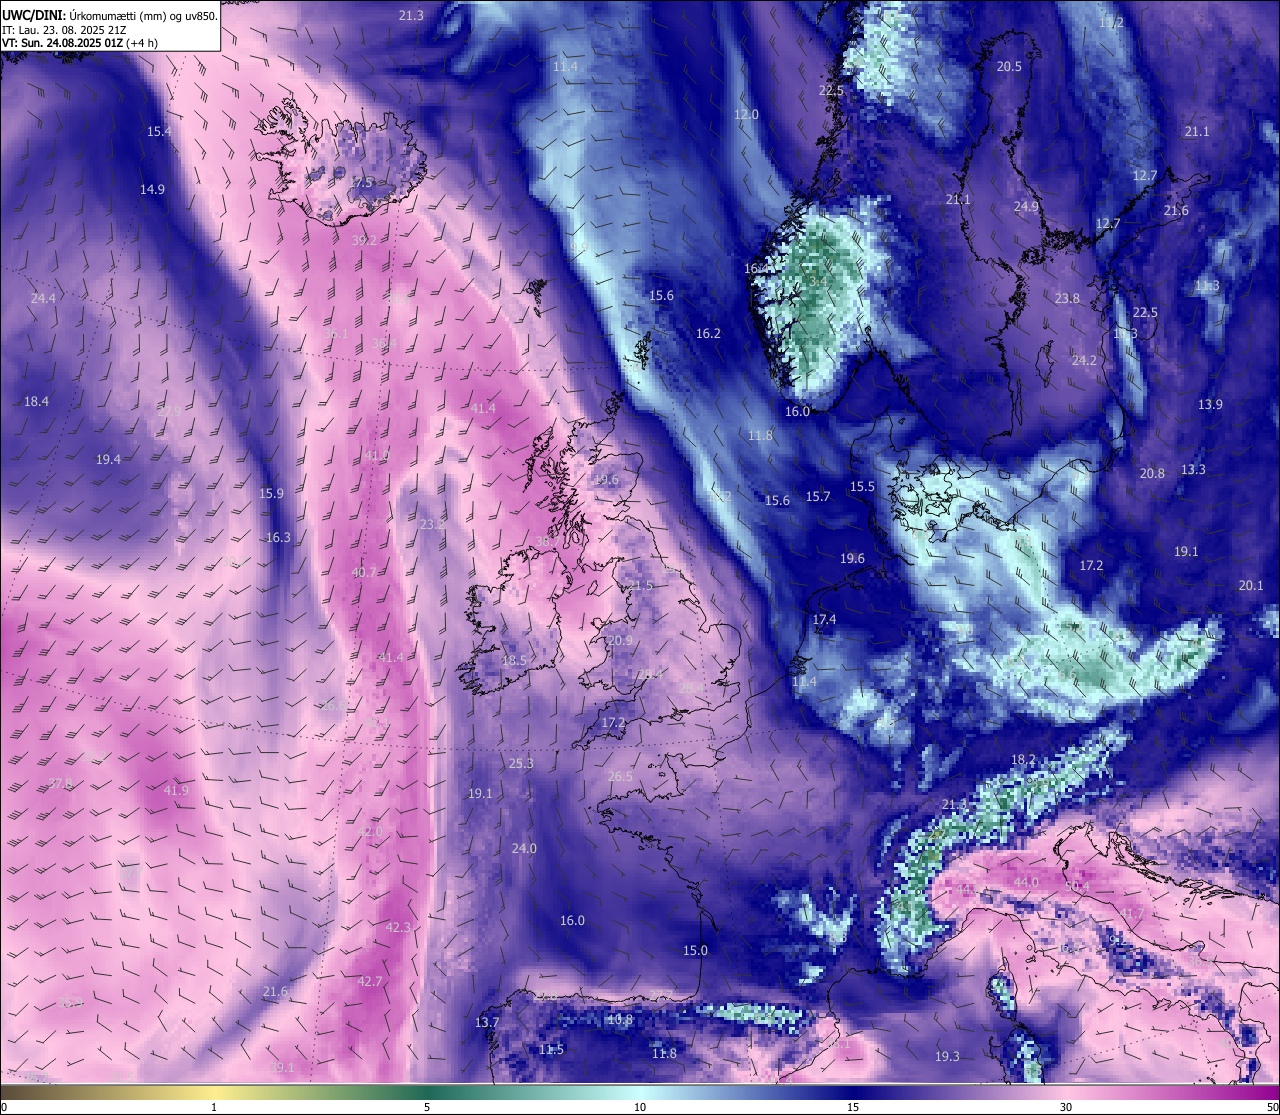Click the 19.4 value on the map
Screen dimensions: 1280x1115
click(x=108, y=459)
